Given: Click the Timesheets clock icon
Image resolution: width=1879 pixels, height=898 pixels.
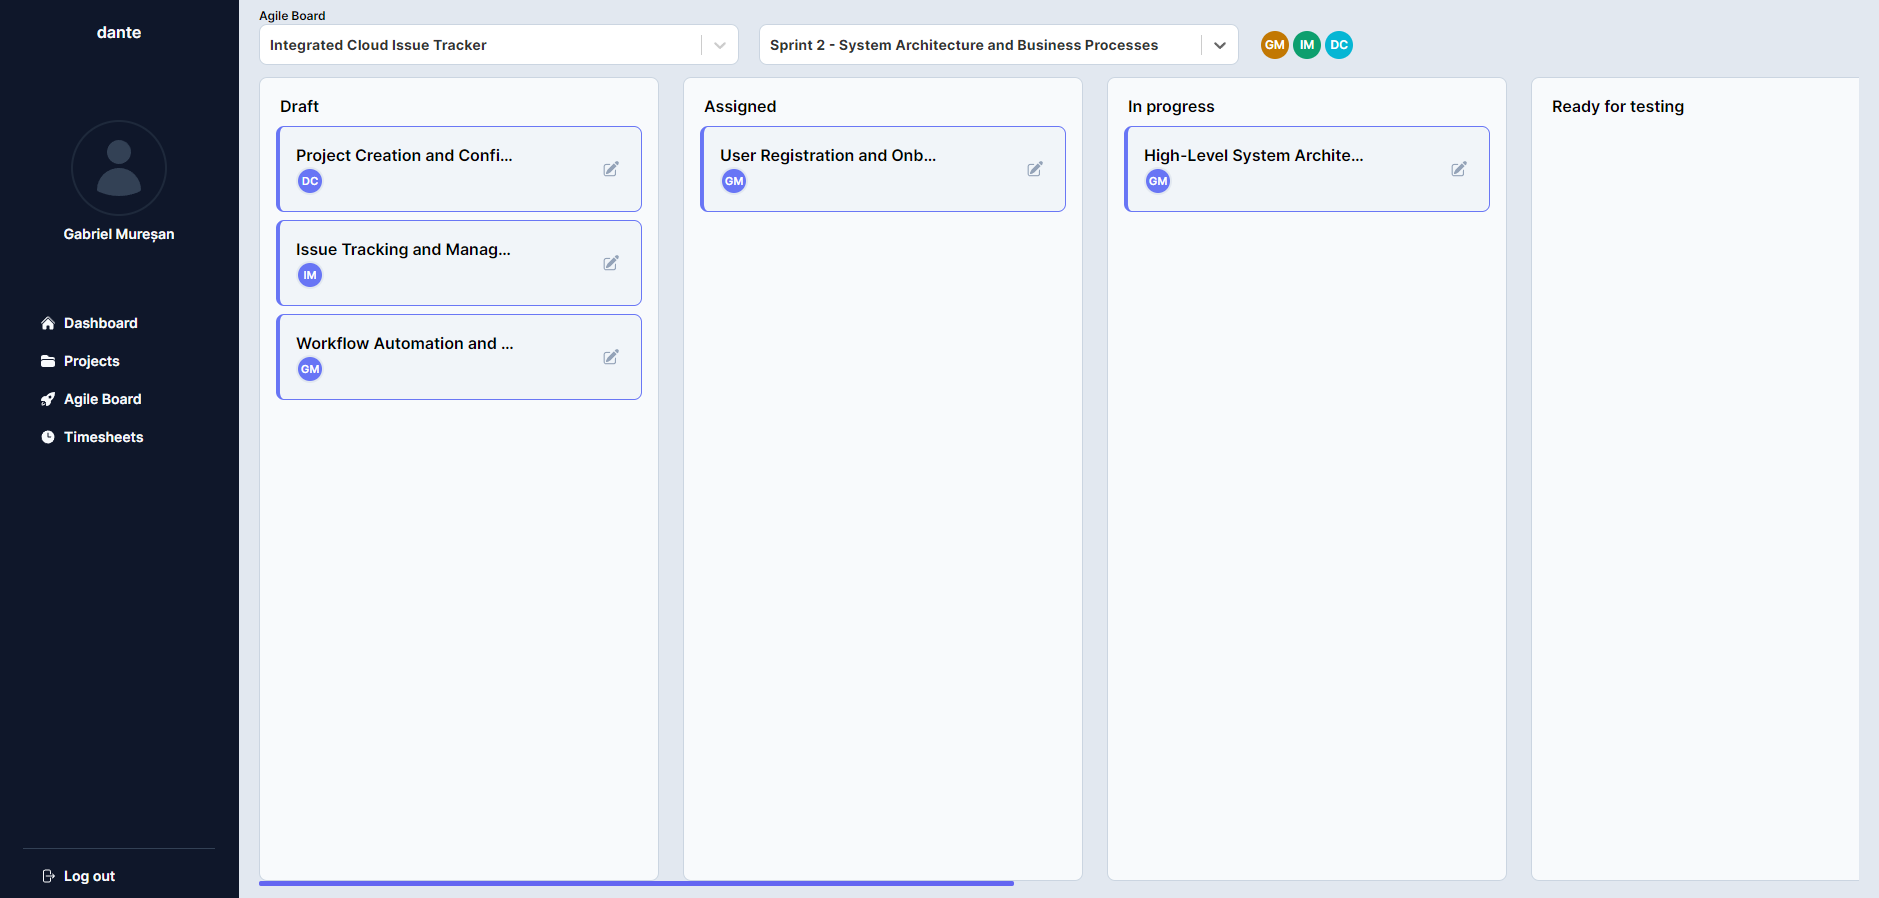Looking at the screenshot, I should 48,437.
